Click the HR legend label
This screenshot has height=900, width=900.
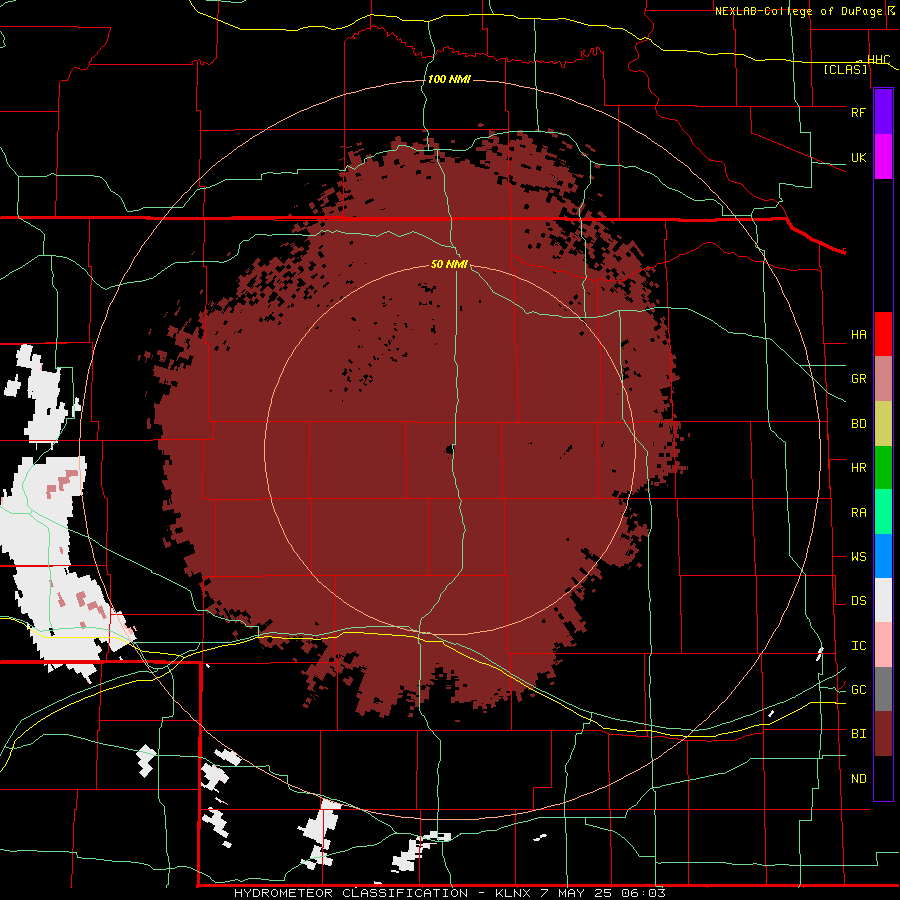coord(859,468)
